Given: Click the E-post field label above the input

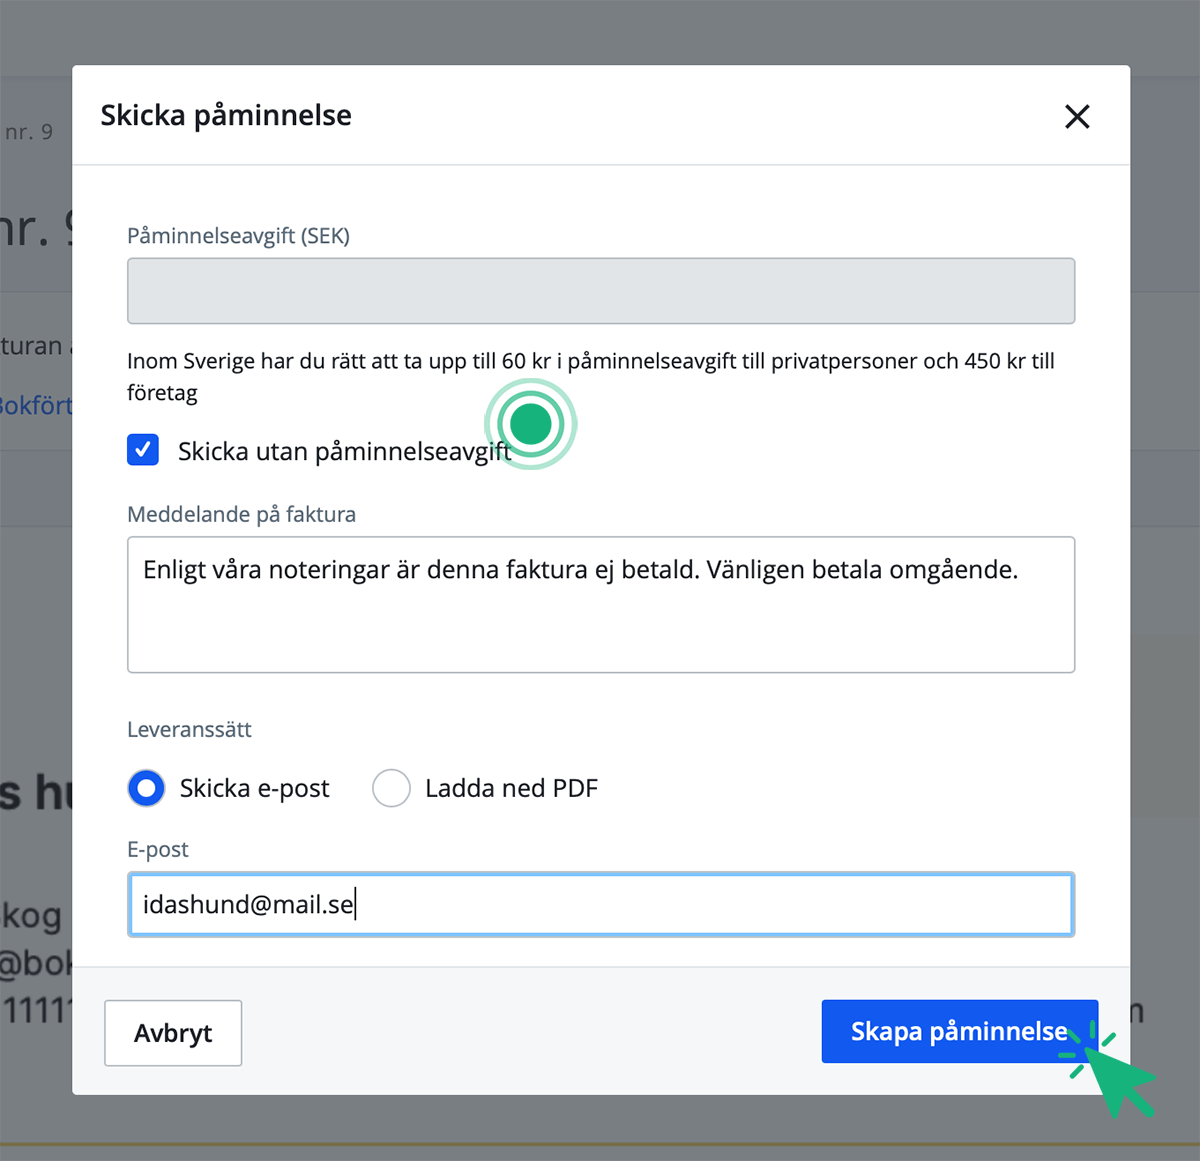Looking at the screenshot, I should 157,849.
